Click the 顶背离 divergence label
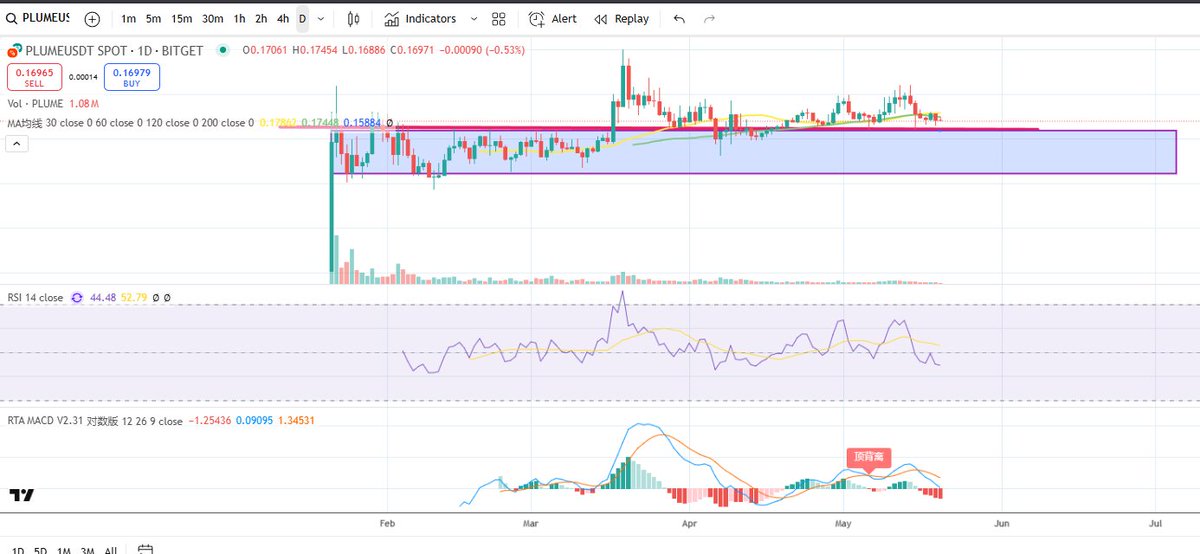This screenshot has width=1200, height=554. [868, 456]
